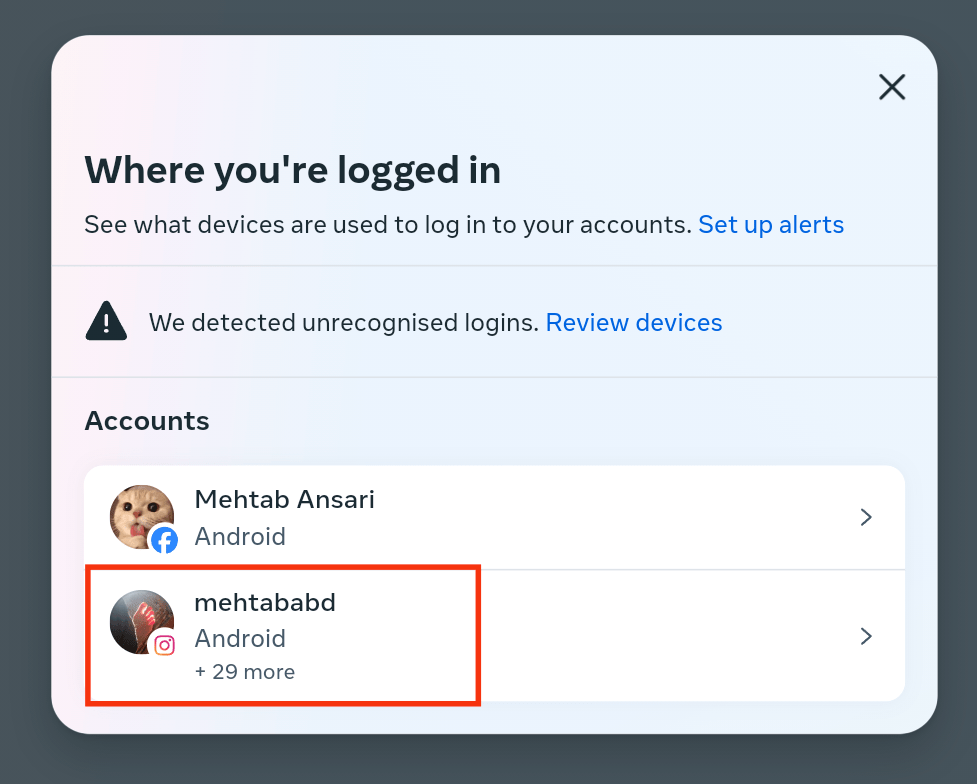The image size is (977, 784).
Task: Click the We detected unrecognised logins text
Action: click(x=343, y=323)
